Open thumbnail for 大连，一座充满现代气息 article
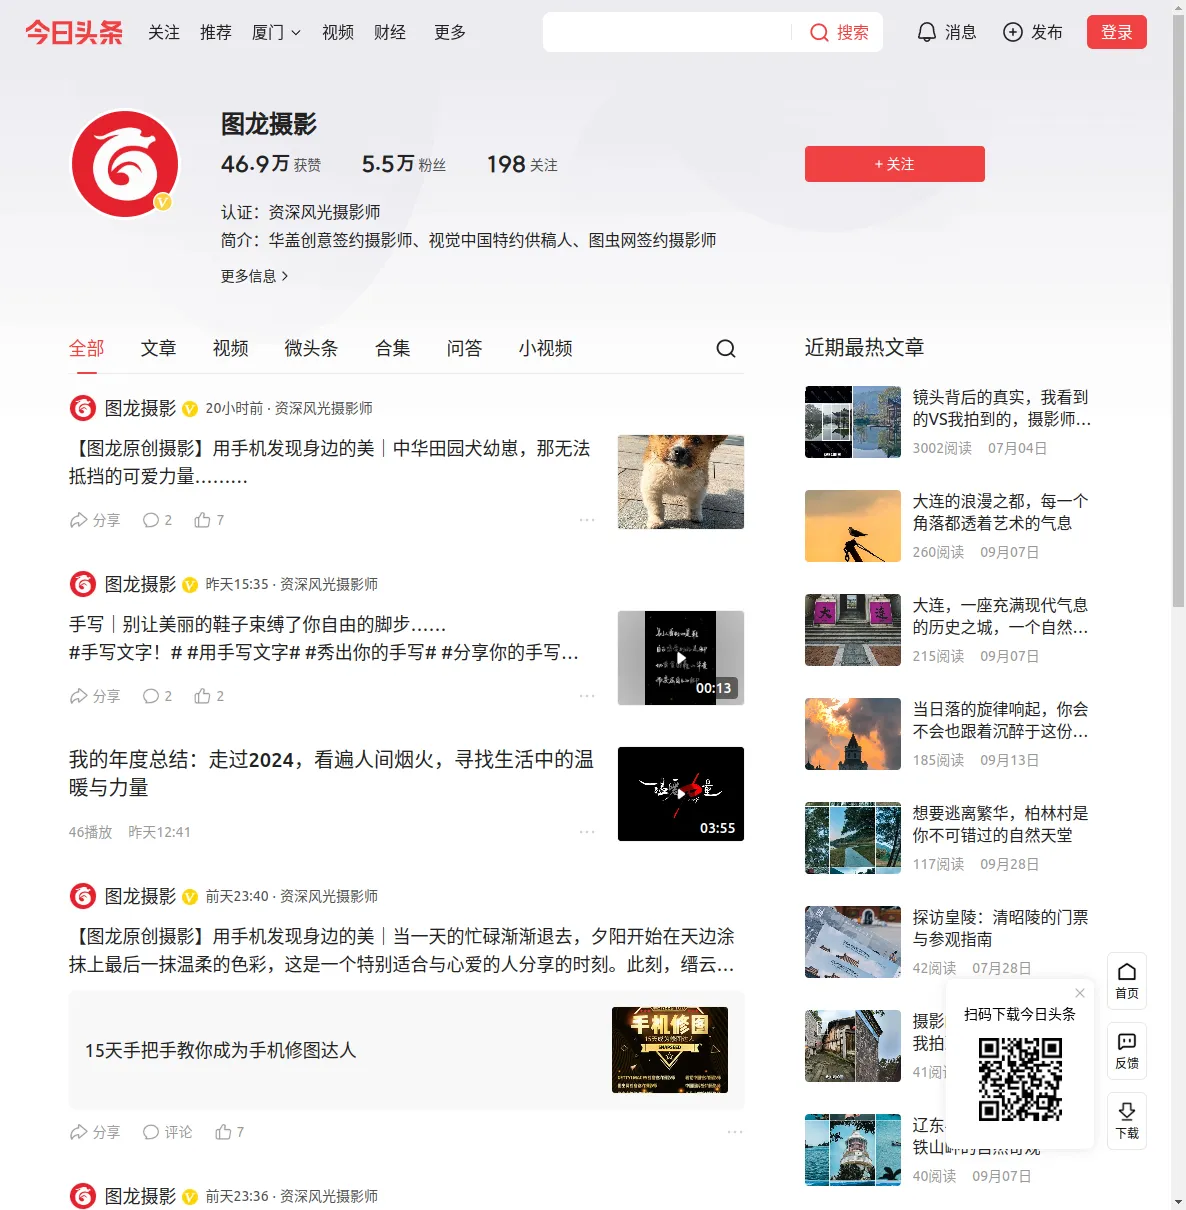The image size is (1186, 1210). (x=853, y=630)
